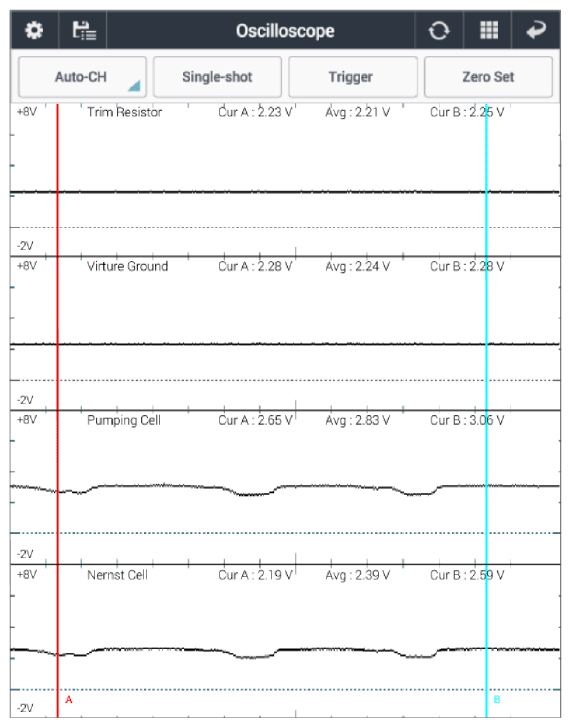Screen dimensions: 571x727
Task: Open the settings gear icon
Action: tap(34, 31)
